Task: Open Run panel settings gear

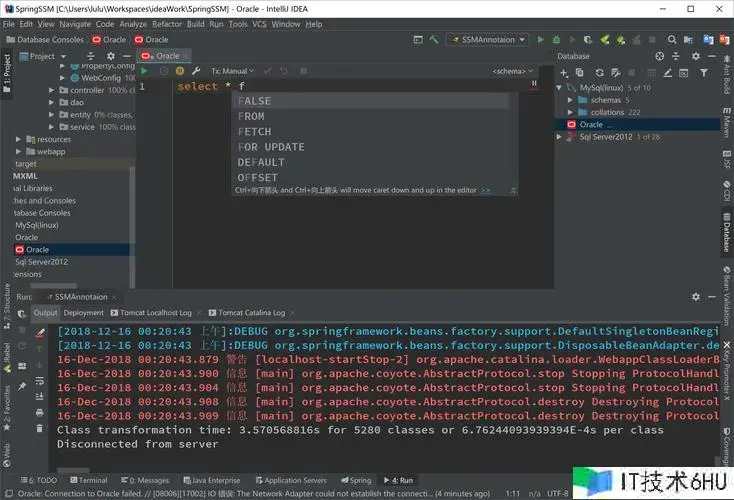Action: [x=697, y=297]
